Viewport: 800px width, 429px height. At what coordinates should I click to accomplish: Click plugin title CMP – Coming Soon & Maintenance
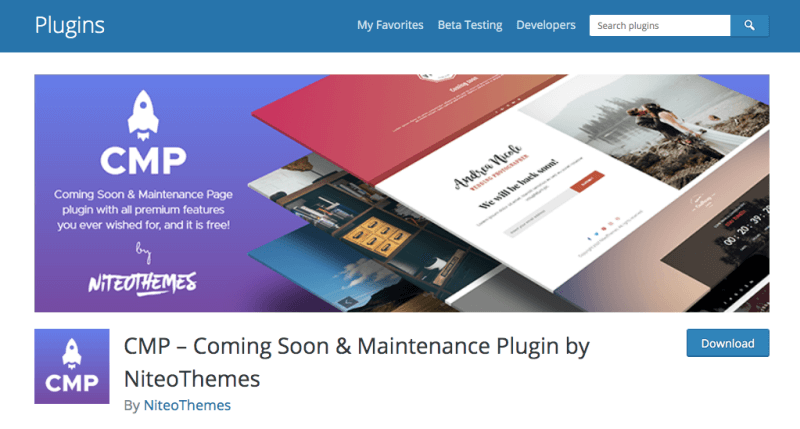357,362
